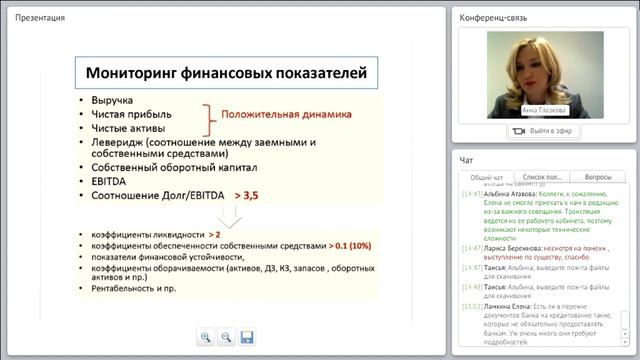Open the "Общий чат" tab
The width and height of the screenshot is (640, 360).
point(486,178)
